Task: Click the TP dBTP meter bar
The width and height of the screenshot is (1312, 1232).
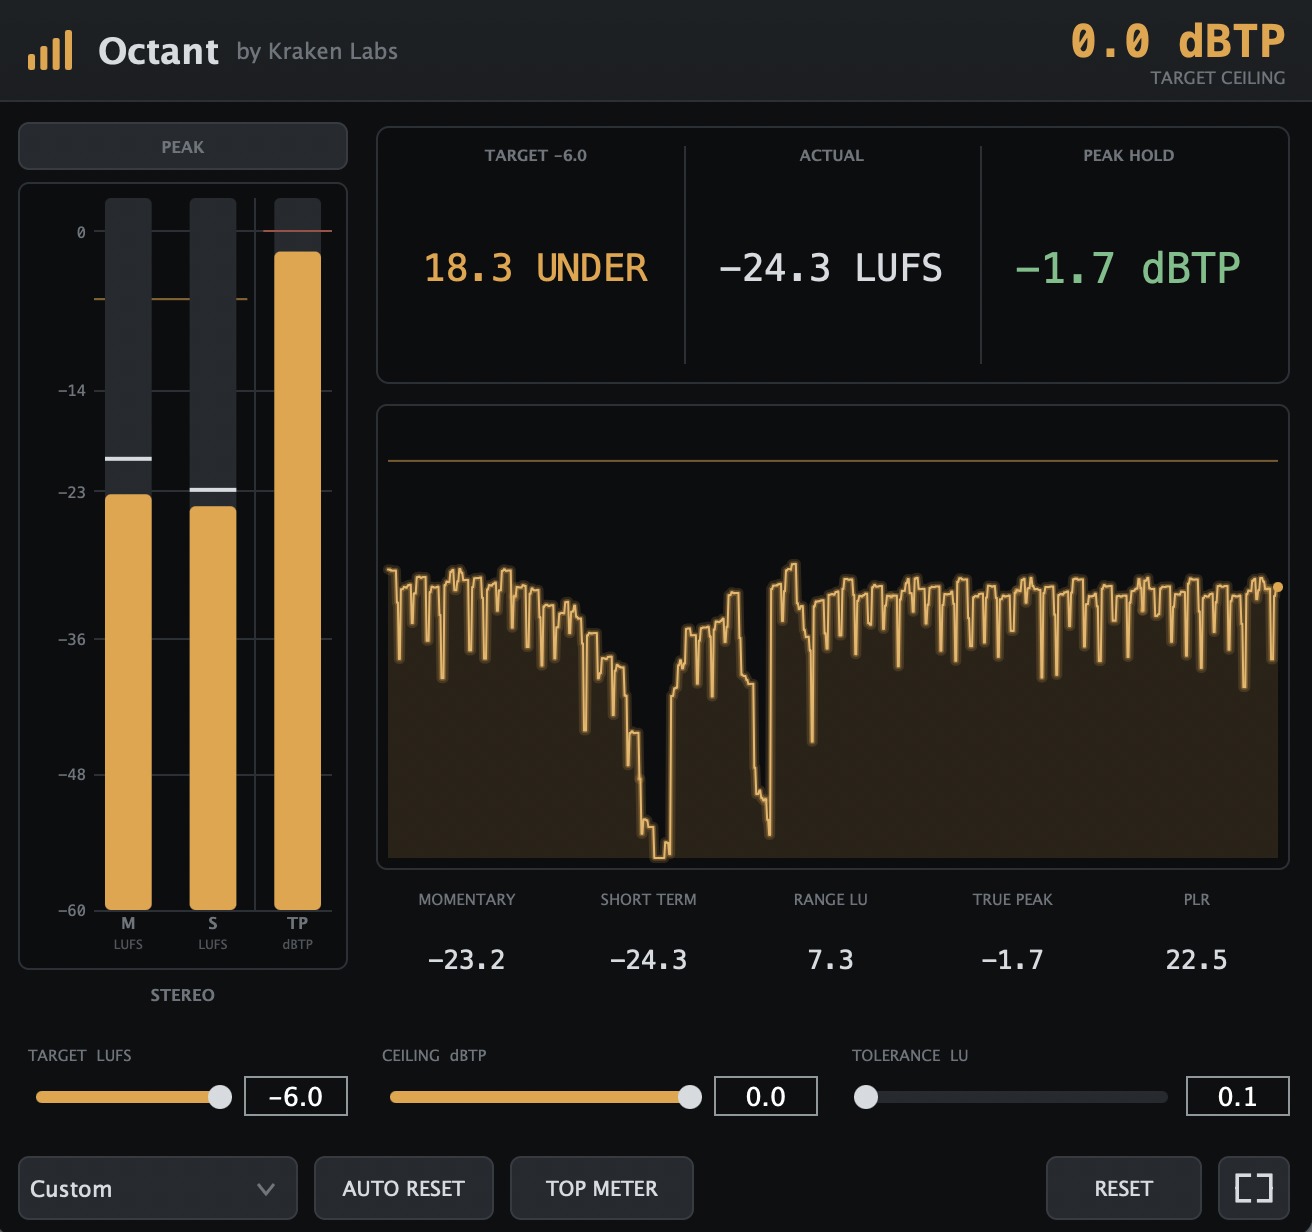Action: (x=298, y=554)
